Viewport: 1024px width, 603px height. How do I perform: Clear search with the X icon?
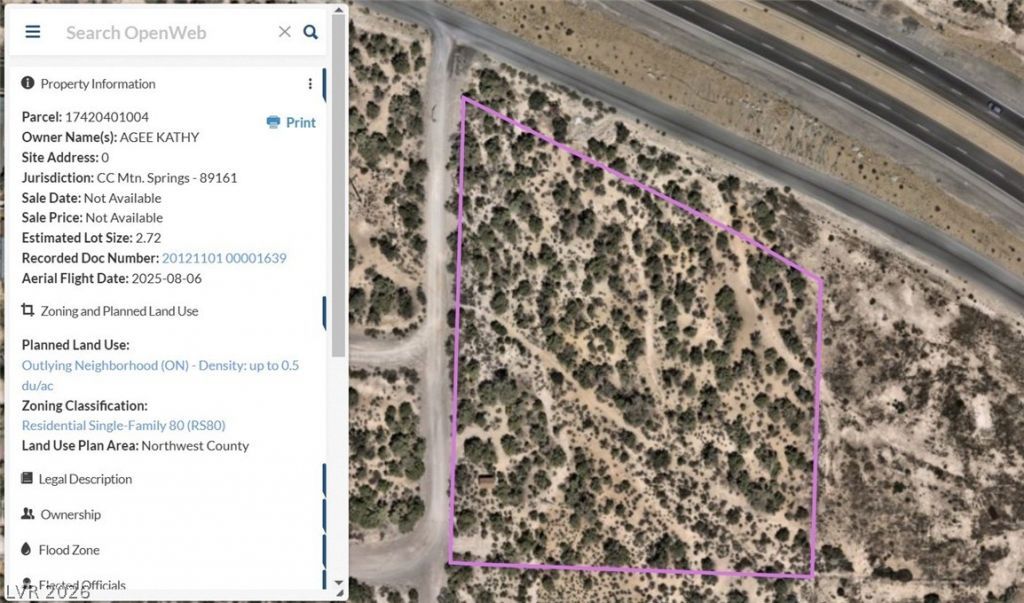(285, 32)
